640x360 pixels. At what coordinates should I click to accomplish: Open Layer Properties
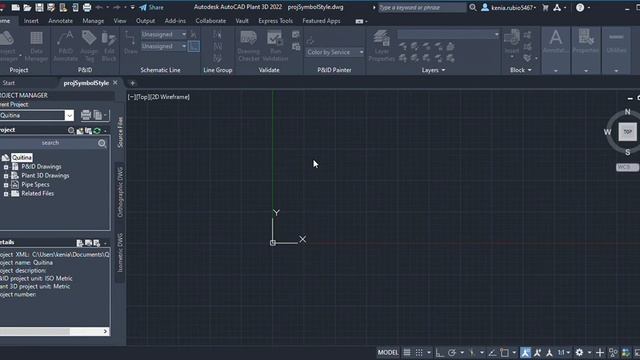coord(382,46)
